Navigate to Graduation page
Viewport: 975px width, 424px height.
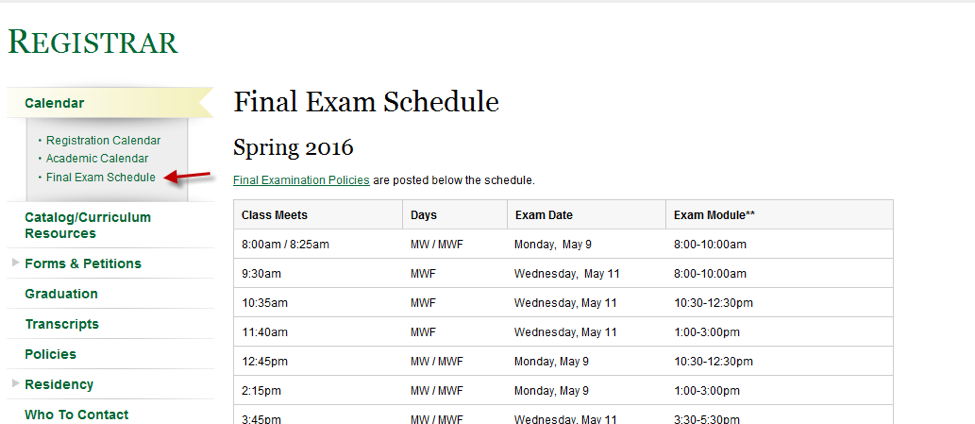61,294
